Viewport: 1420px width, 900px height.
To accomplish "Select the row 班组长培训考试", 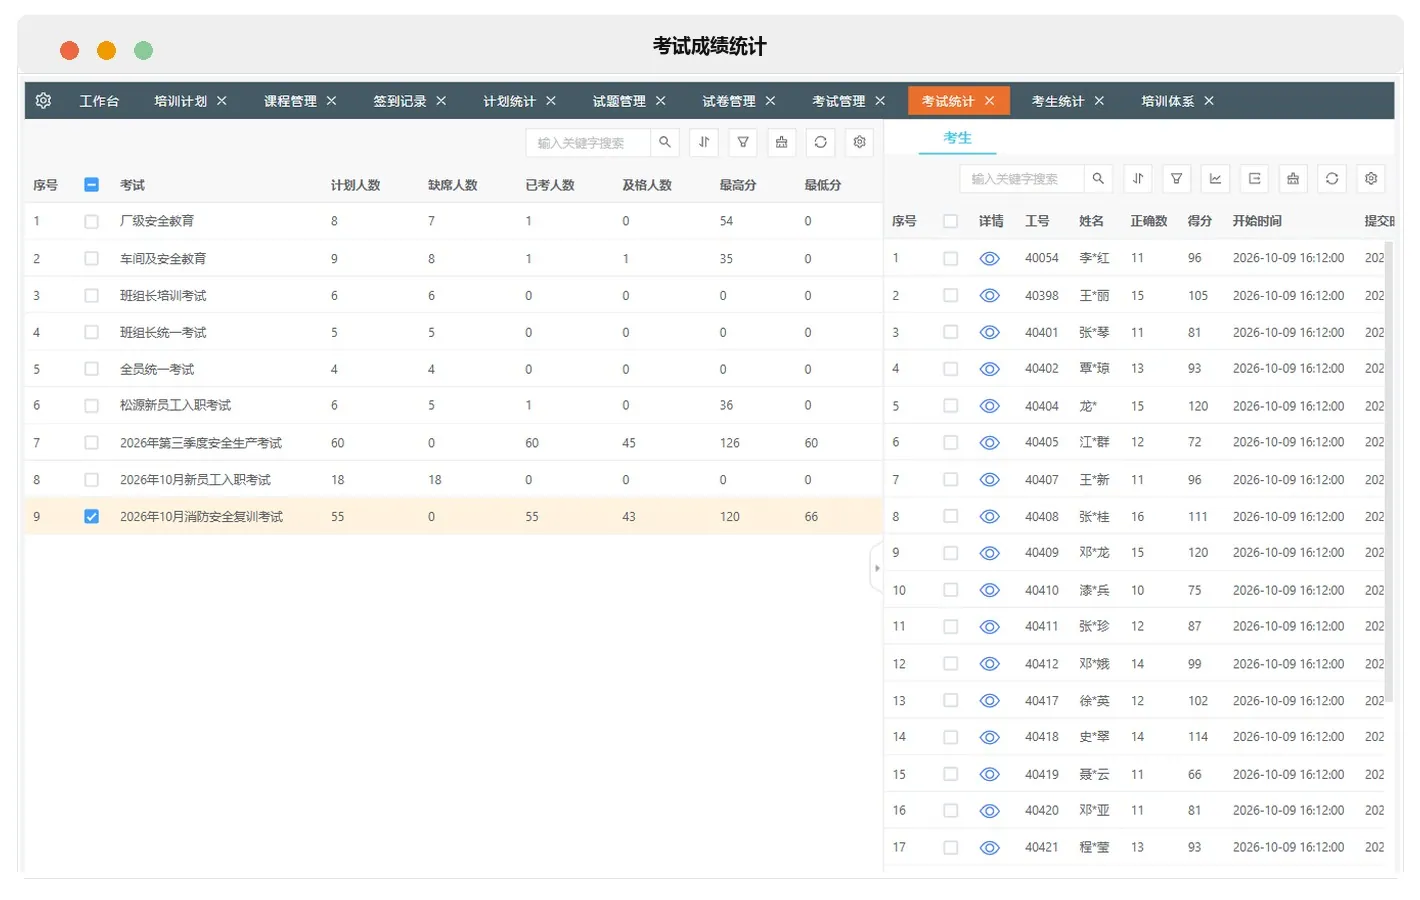I will (453, 295).
